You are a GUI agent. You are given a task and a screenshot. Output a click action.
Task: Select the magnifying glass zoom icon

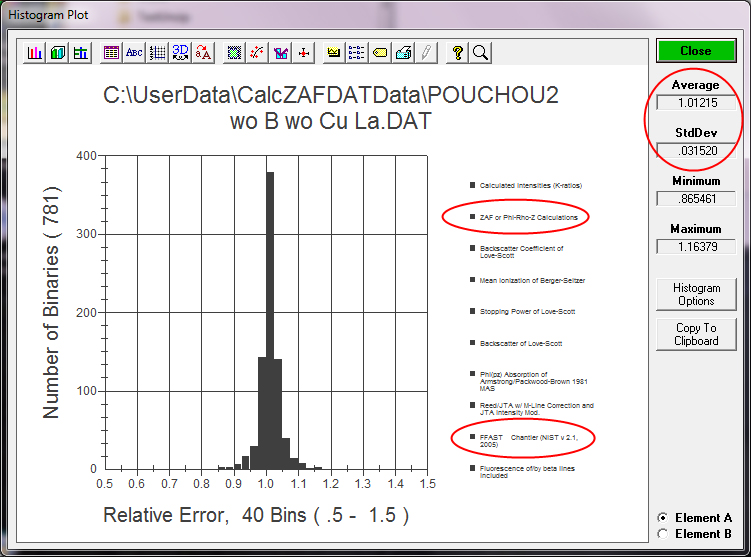pos(480,52)
